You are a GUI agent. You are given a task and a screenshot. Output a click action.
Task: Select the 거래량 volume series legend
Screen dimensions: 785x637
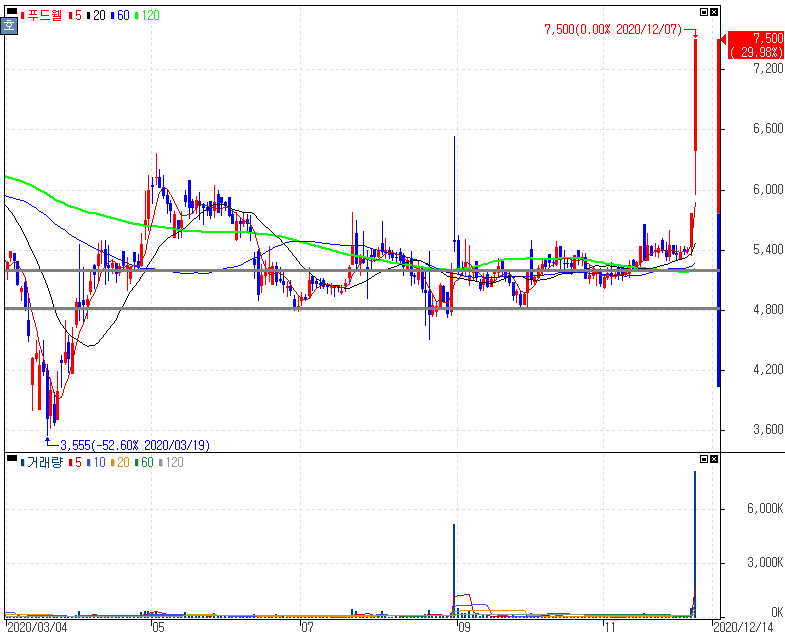tap(42, 462)
